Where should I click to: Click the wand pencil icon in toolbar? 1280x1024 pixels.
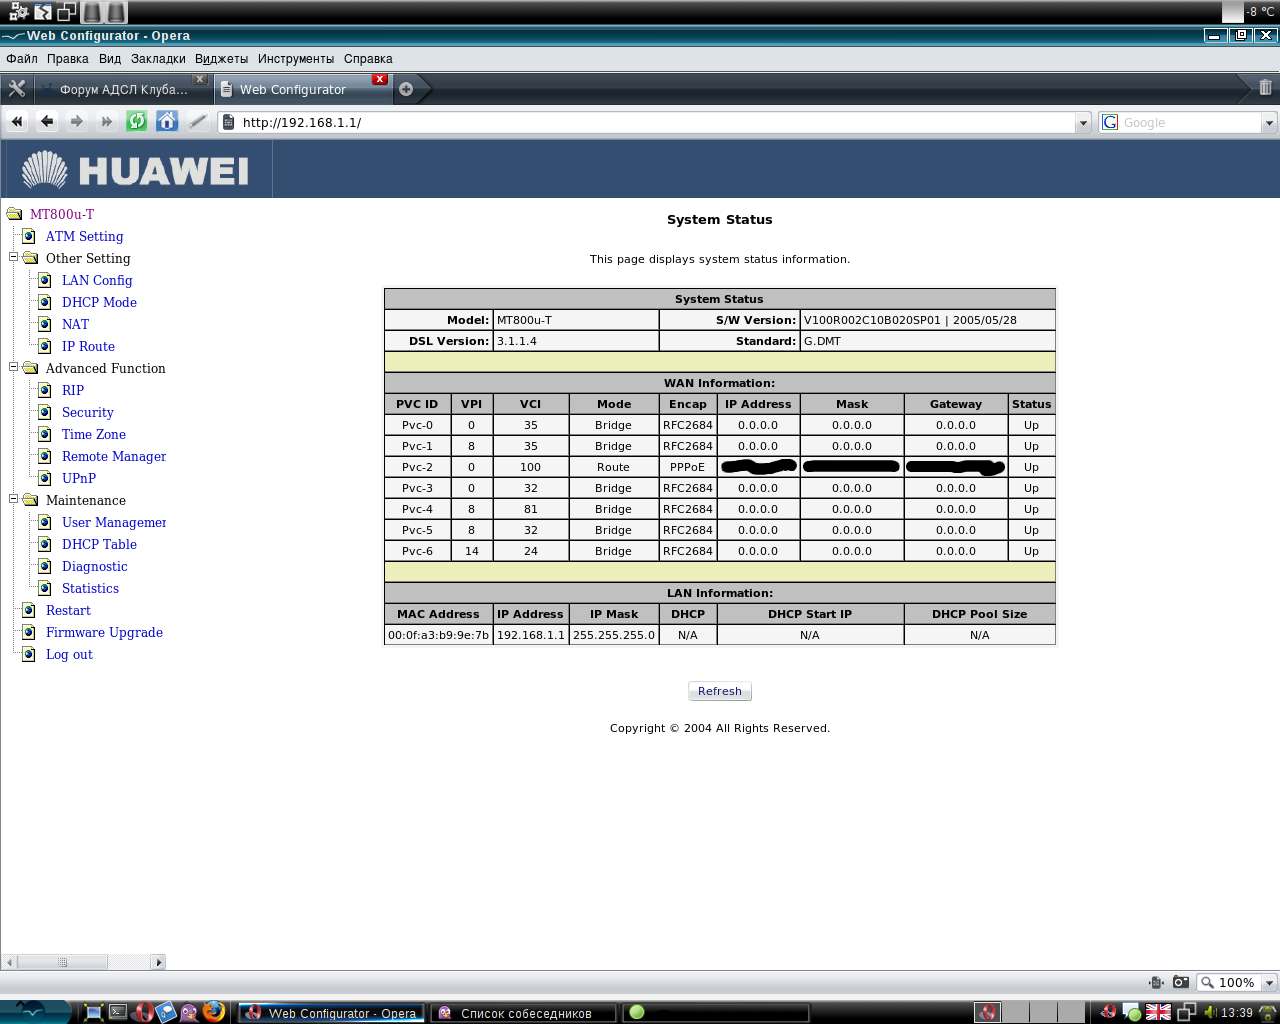[x=197, y=121]
